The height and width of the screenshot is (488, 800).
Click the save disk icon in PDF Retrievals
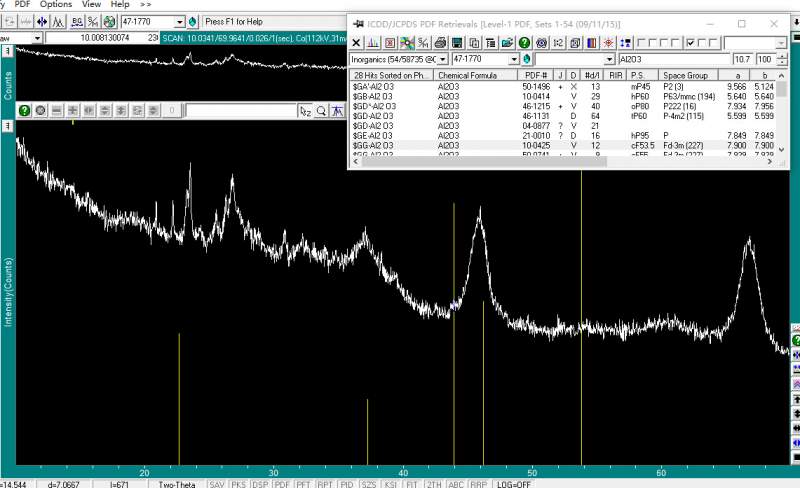(456, 43)
